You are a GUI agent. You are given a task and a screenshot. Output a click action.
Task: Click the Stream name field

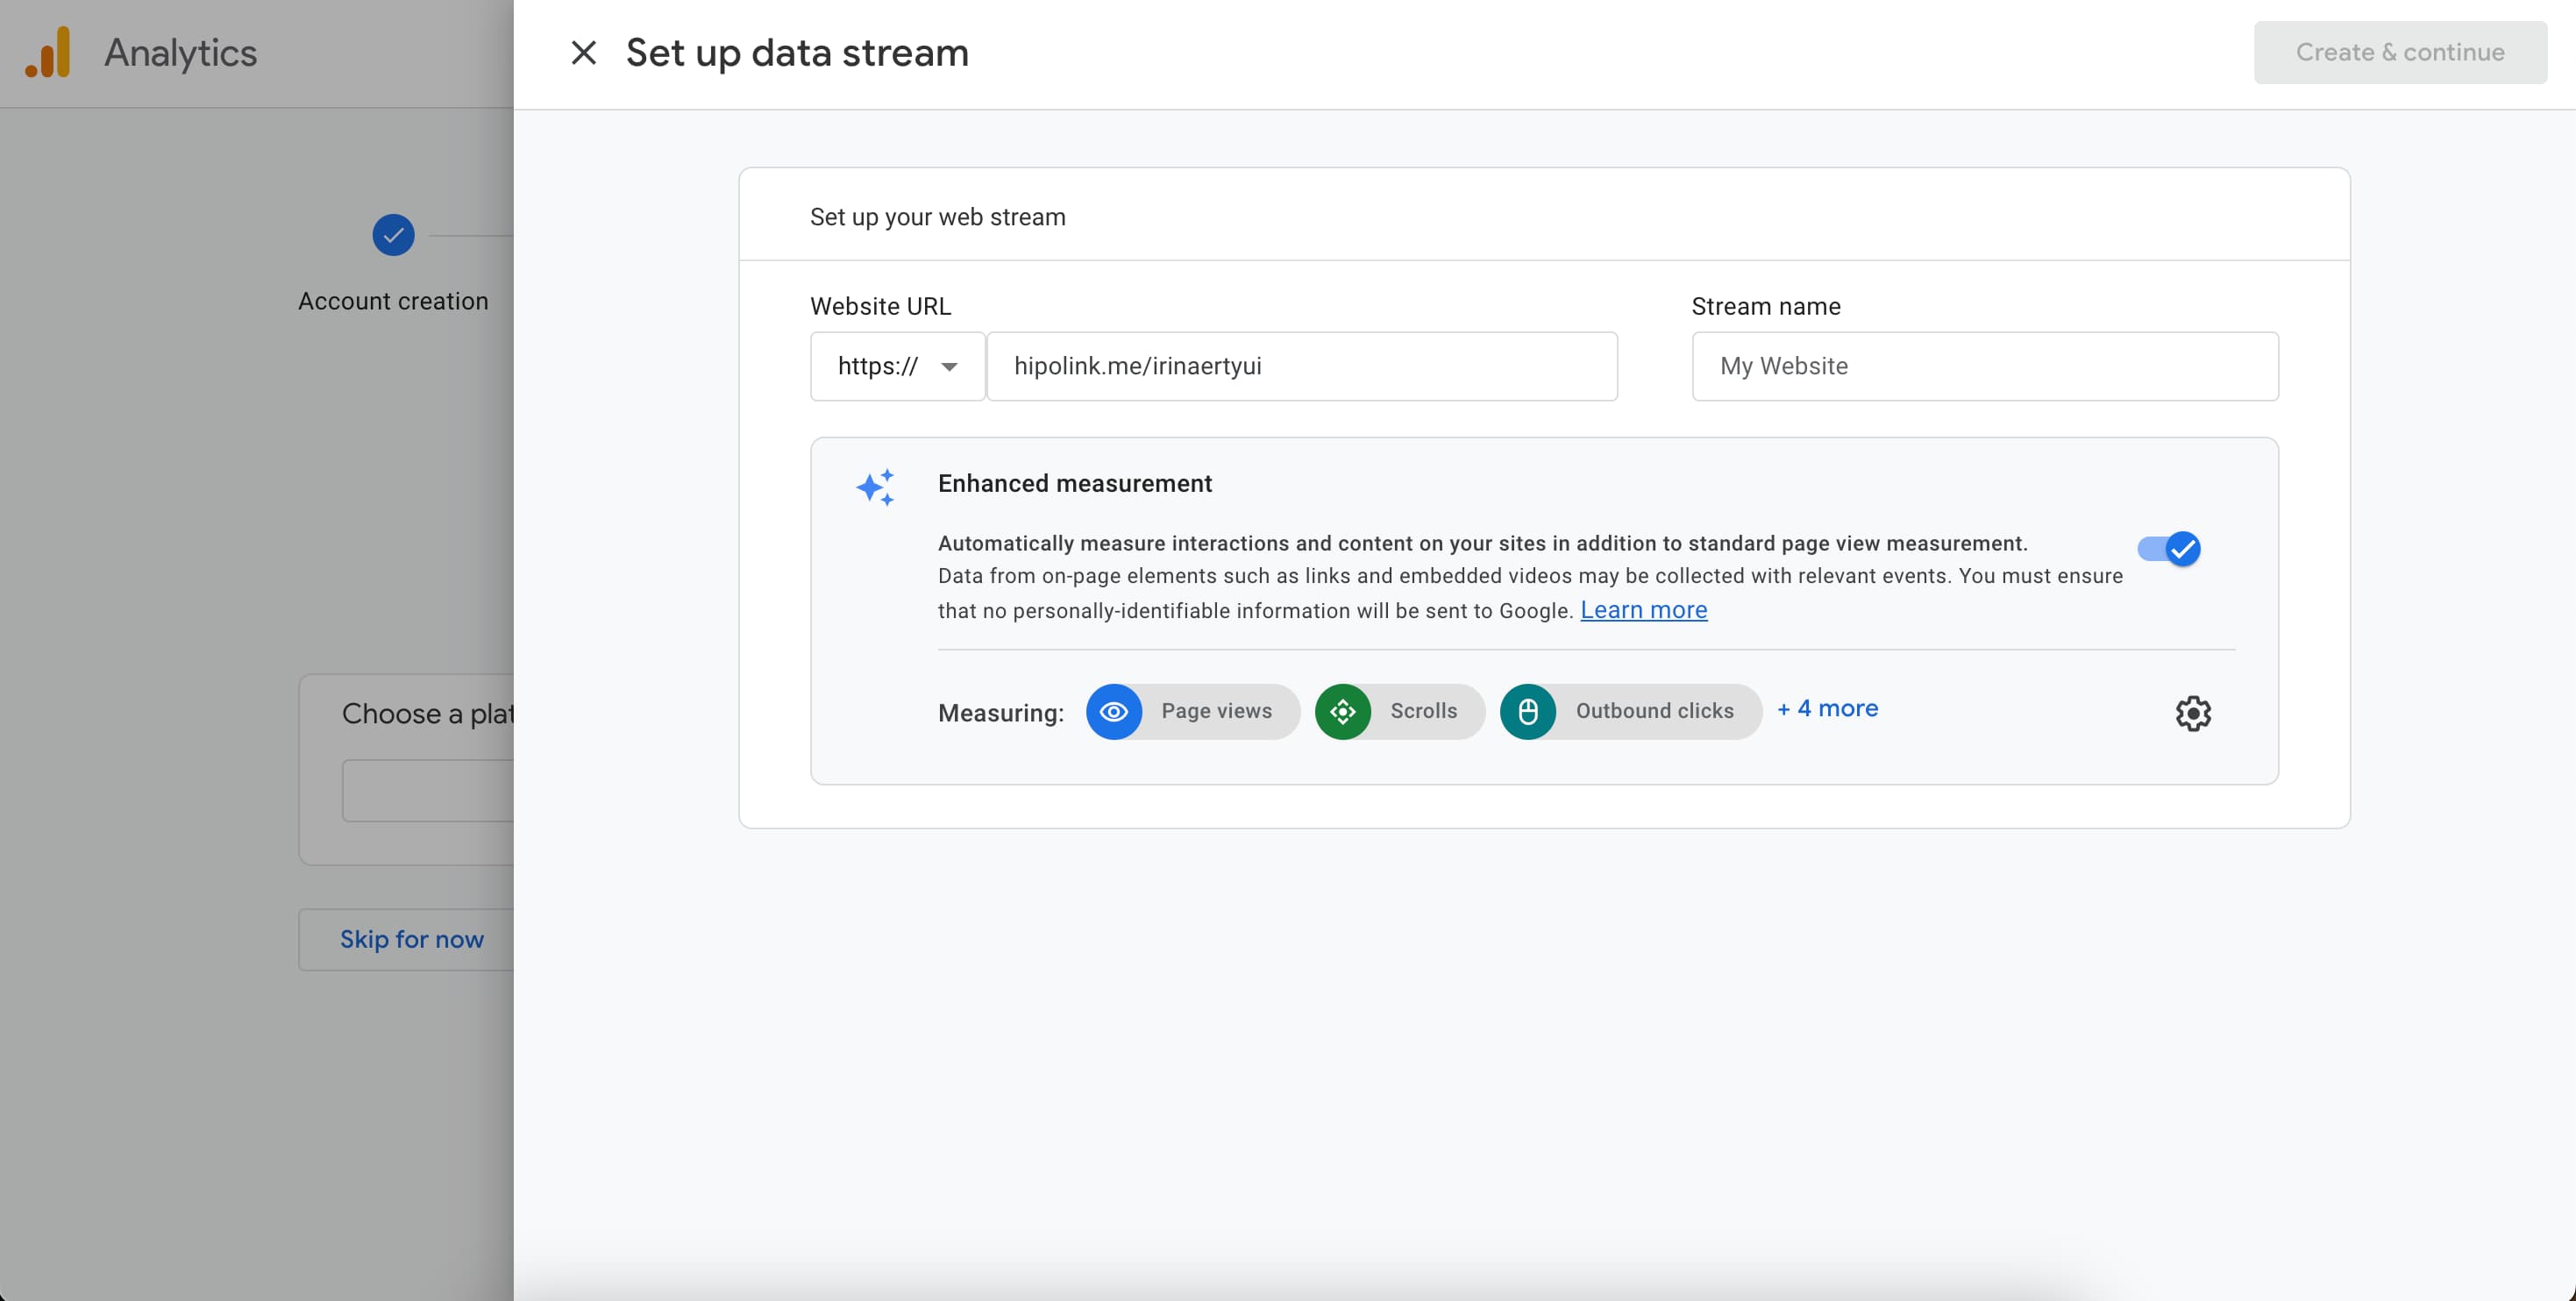(x=1984, y=366)
